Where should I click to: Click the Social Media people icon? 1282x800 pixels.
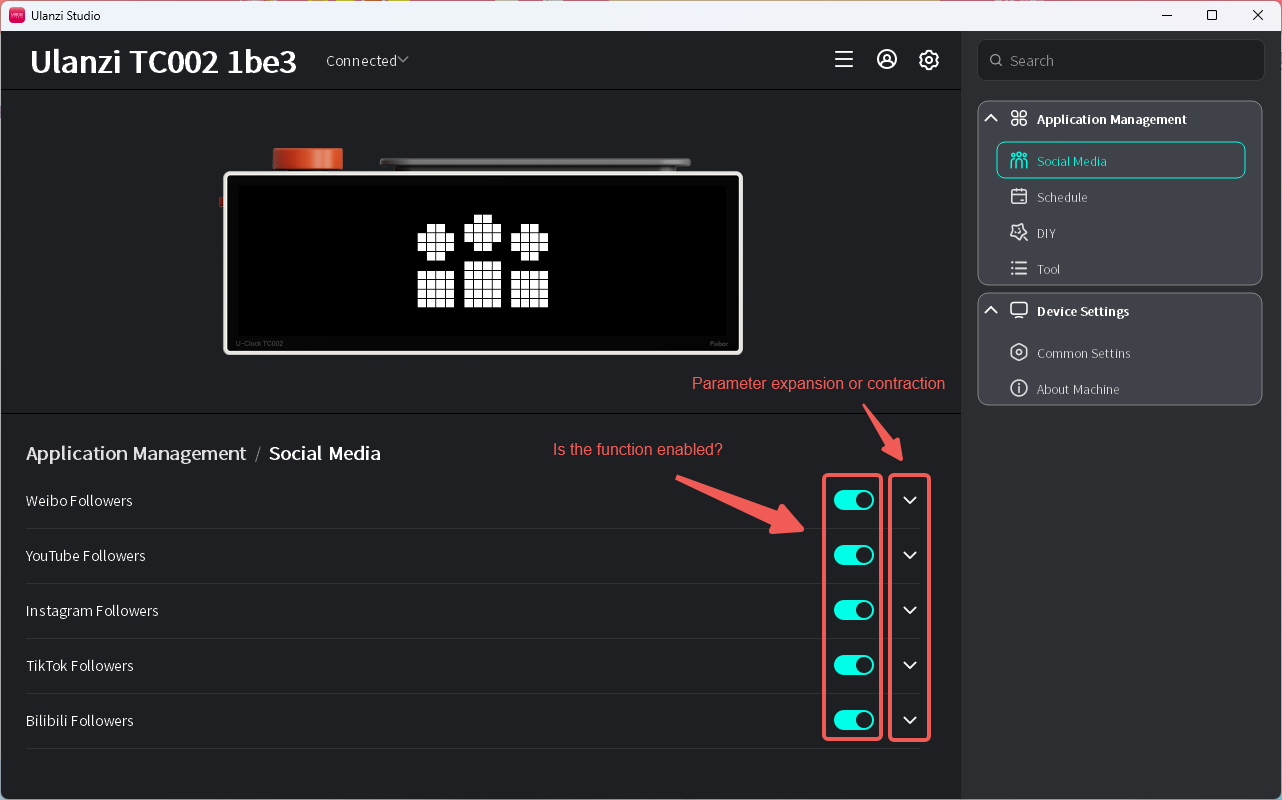pos(1019,161)
